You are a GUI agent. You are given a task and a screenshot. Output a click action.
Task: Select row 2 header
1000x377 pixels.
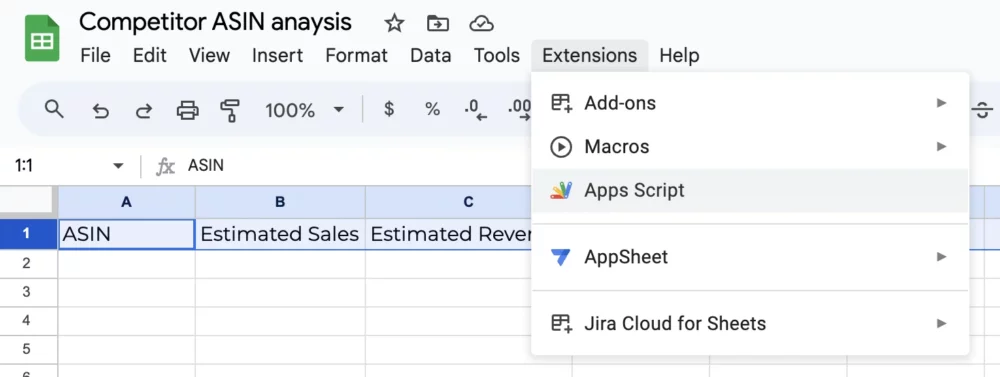click(x=26, y=263)
